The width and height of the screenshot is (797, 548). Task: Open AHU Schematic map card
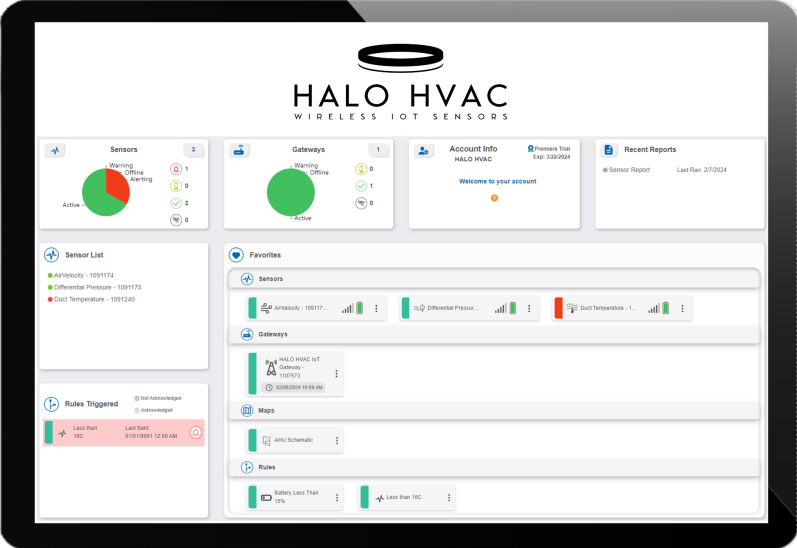(295, 440)
